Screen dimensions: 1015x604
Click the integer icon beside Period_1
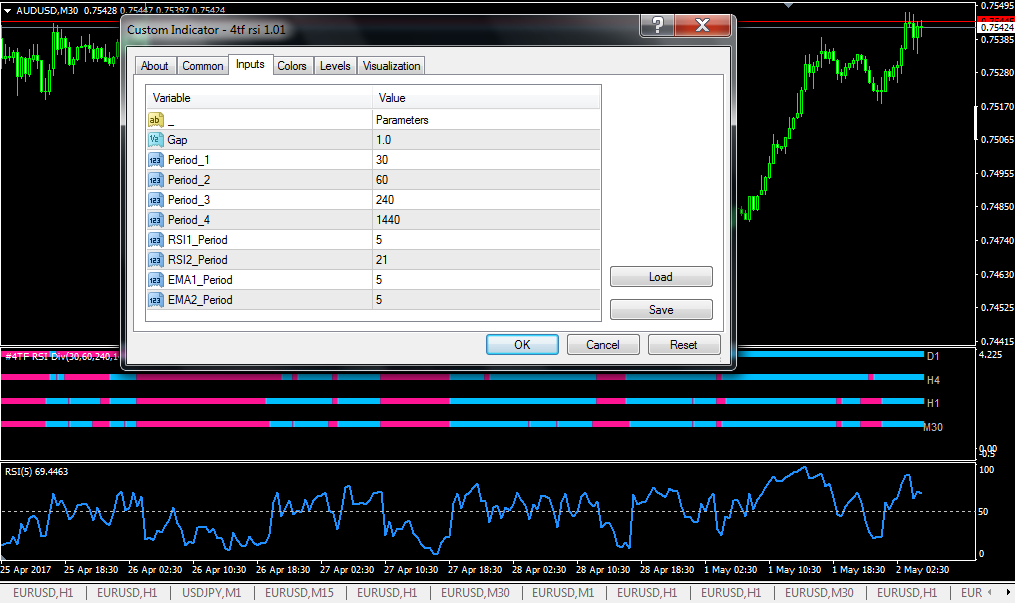point(155,159)
